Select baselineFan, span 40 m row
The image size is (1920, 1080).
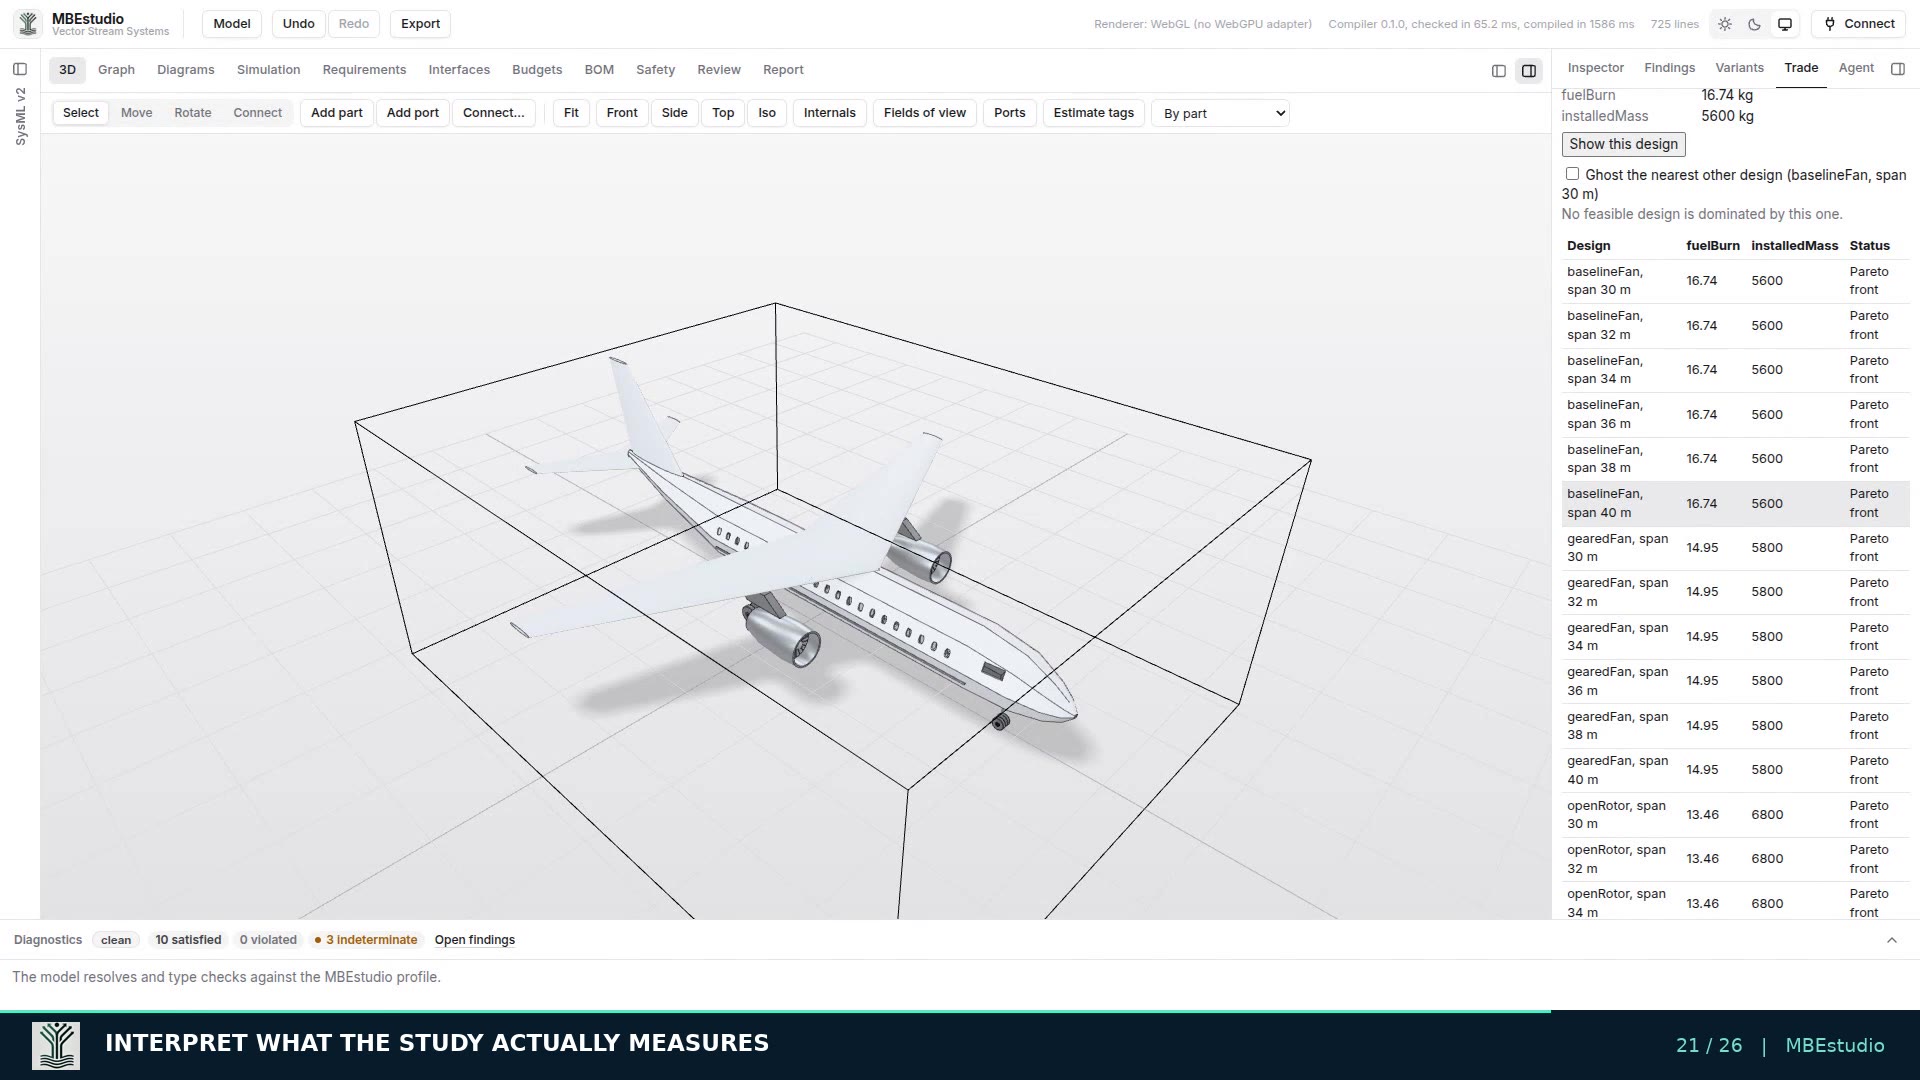coord(1735,504)
